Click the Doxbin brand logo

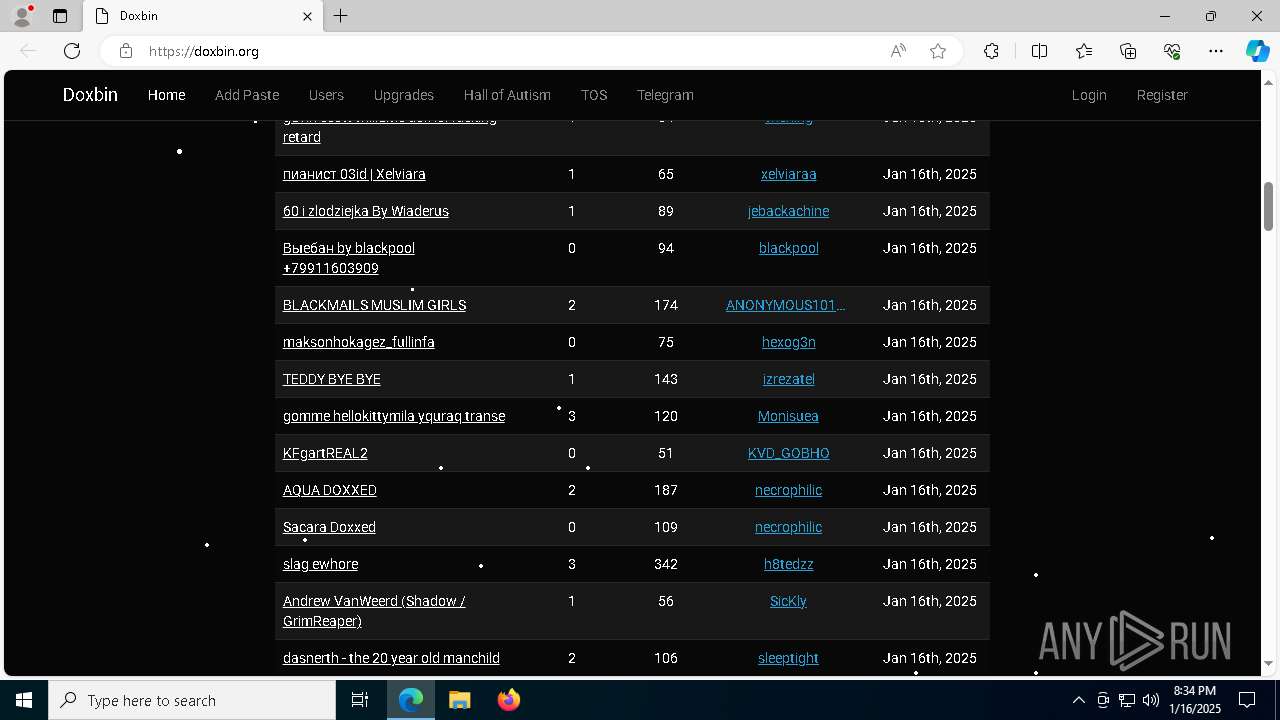pos(90,95)
